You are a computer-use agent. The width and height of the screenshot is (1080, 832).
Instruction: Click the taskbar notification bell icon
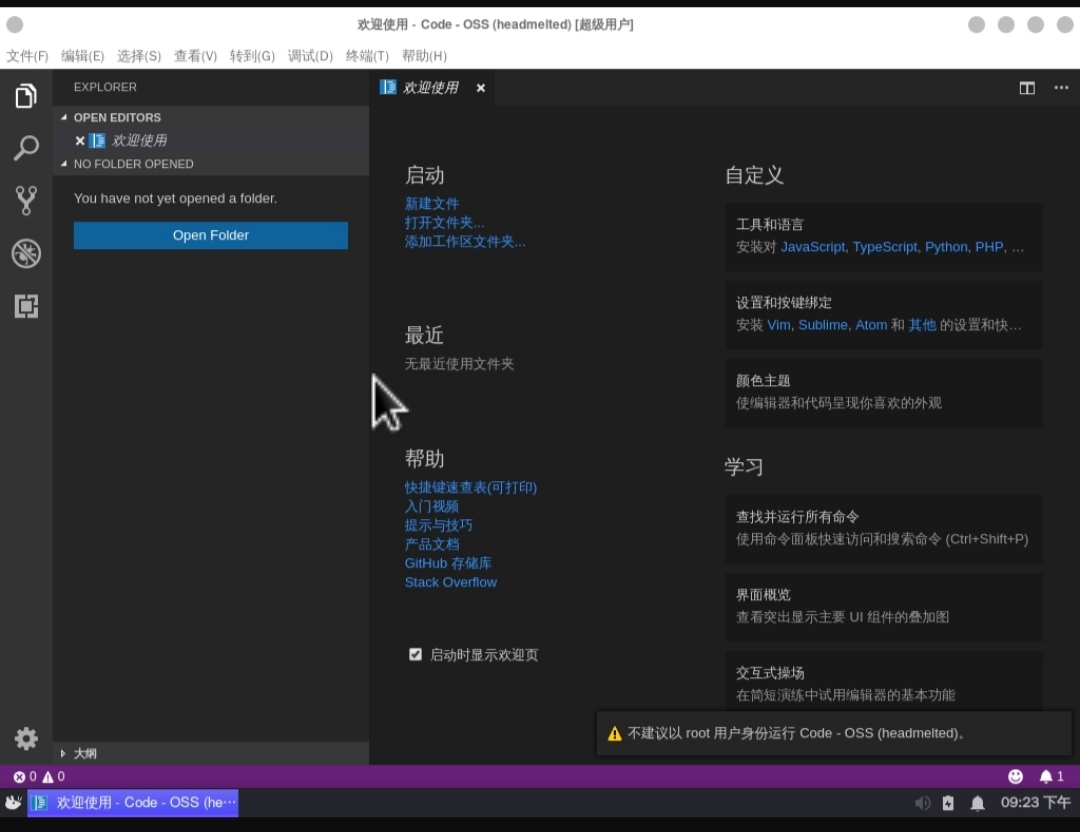[977, 803]
